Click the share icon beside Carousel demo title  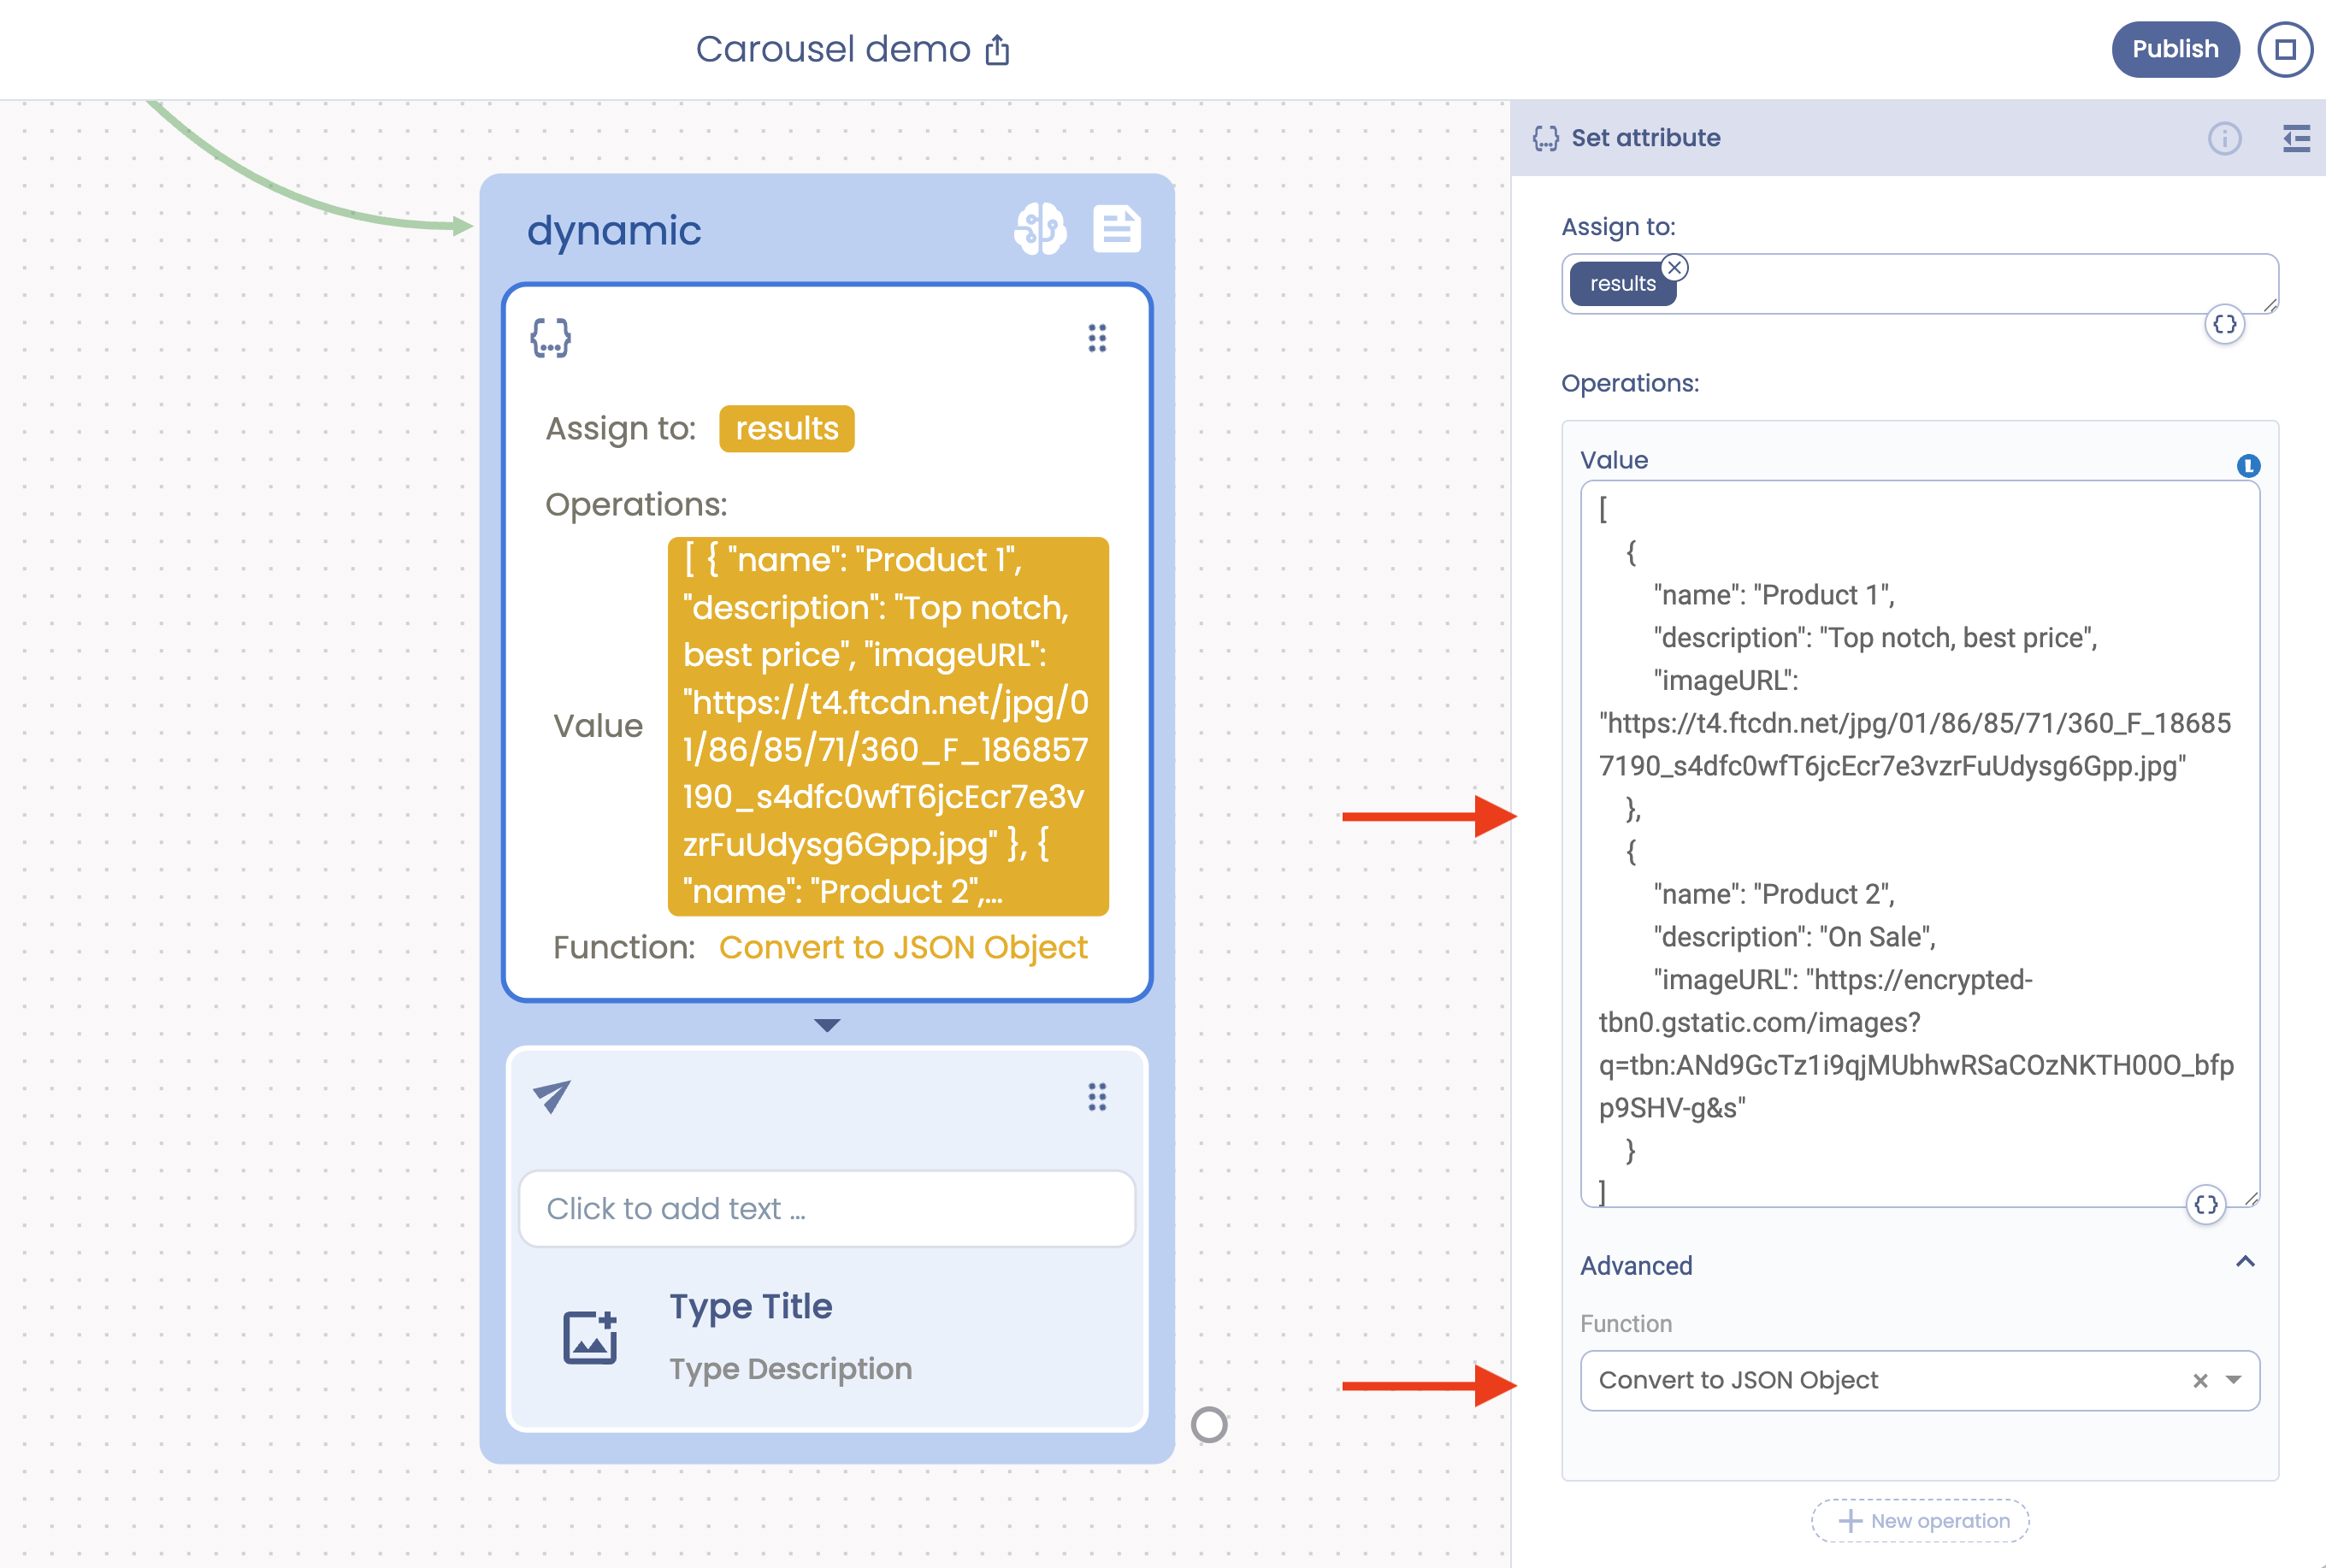tap(996, 48)
